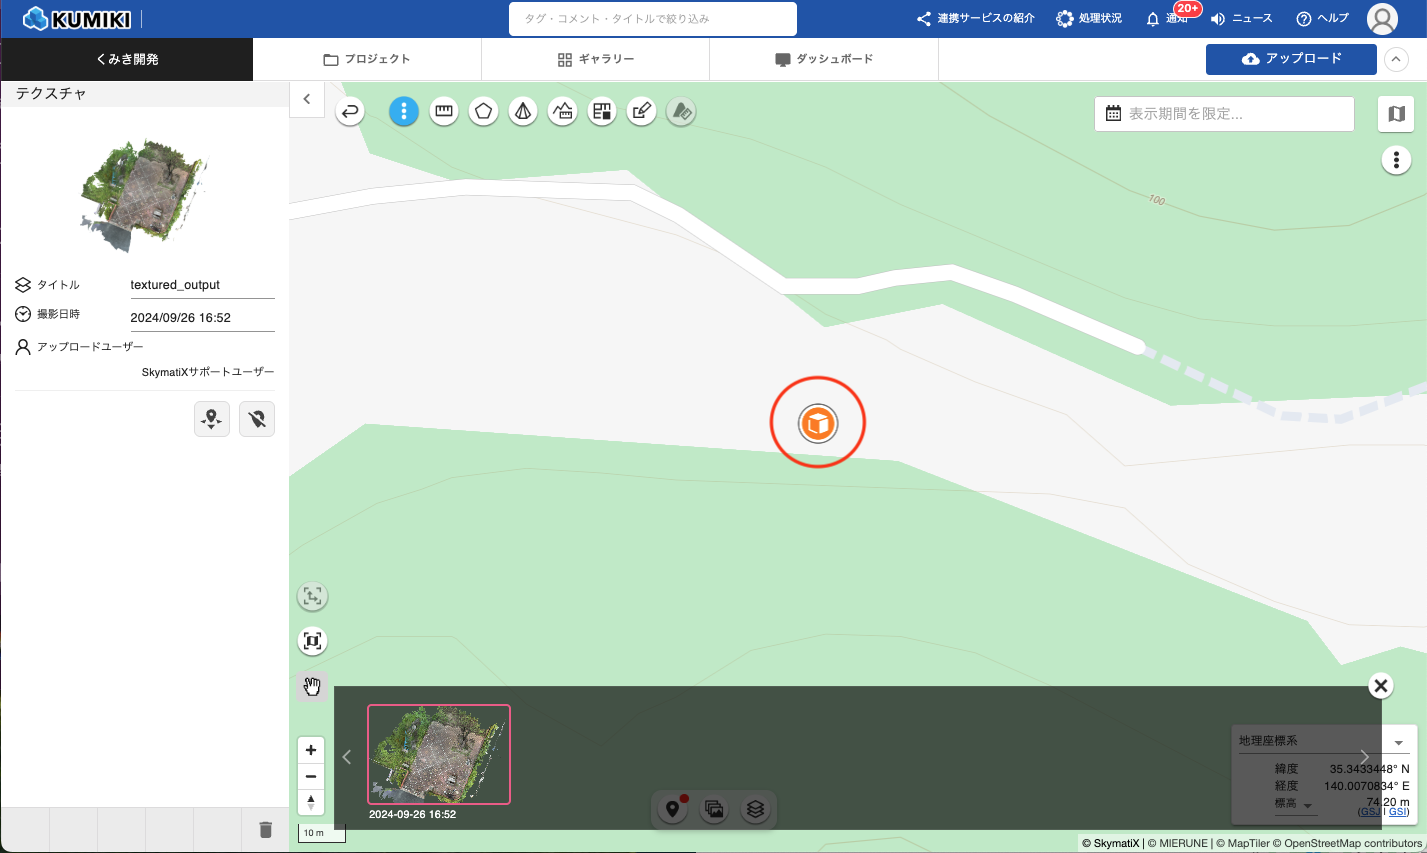The image size is (1427, 853).
Task: Select the textured_output thumbnail dated 2024-09-26
Action: pos(439,754)
